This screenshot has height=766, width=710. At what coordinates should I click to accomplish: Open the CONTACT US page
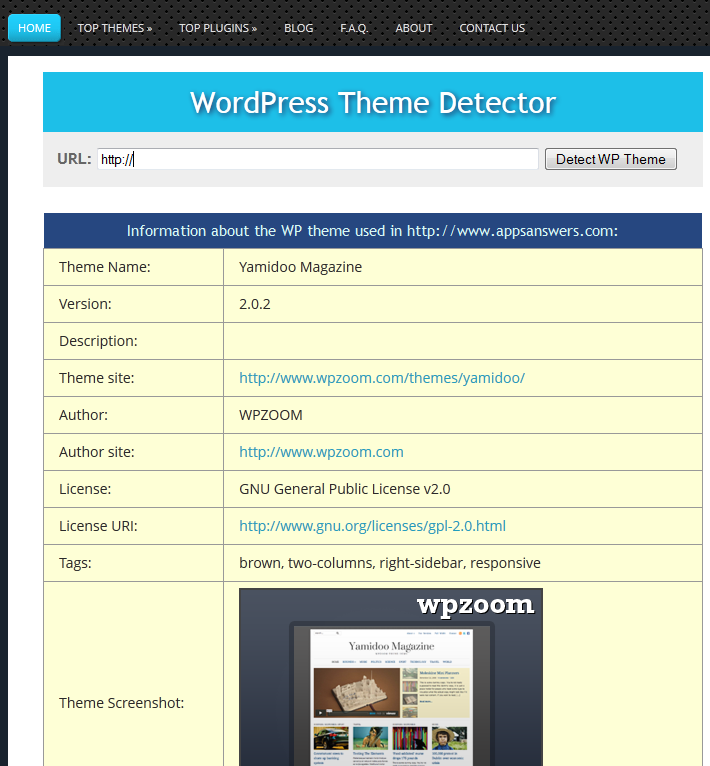click(492, 28)
